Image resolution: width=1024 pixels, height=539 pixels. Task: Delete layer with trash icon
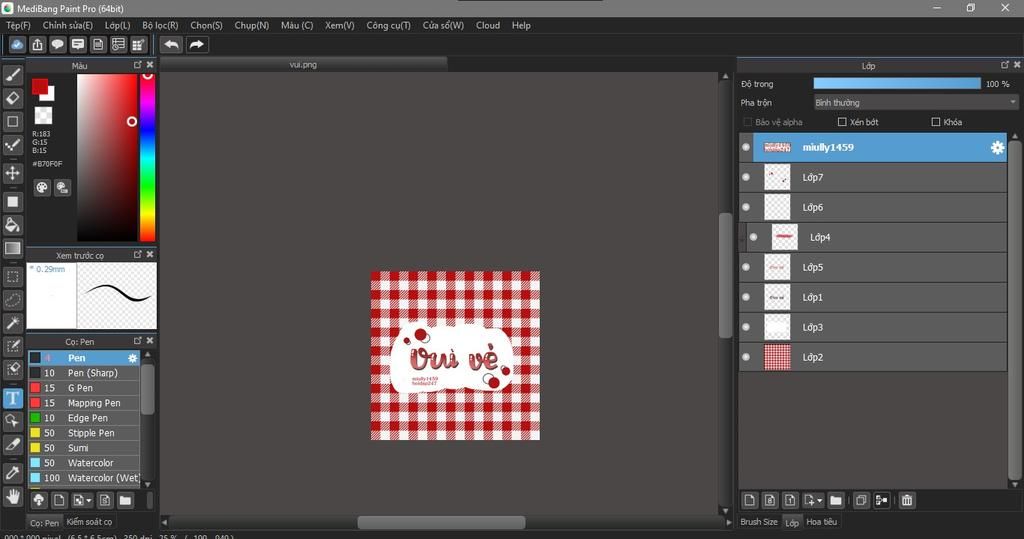coord(906,500)
